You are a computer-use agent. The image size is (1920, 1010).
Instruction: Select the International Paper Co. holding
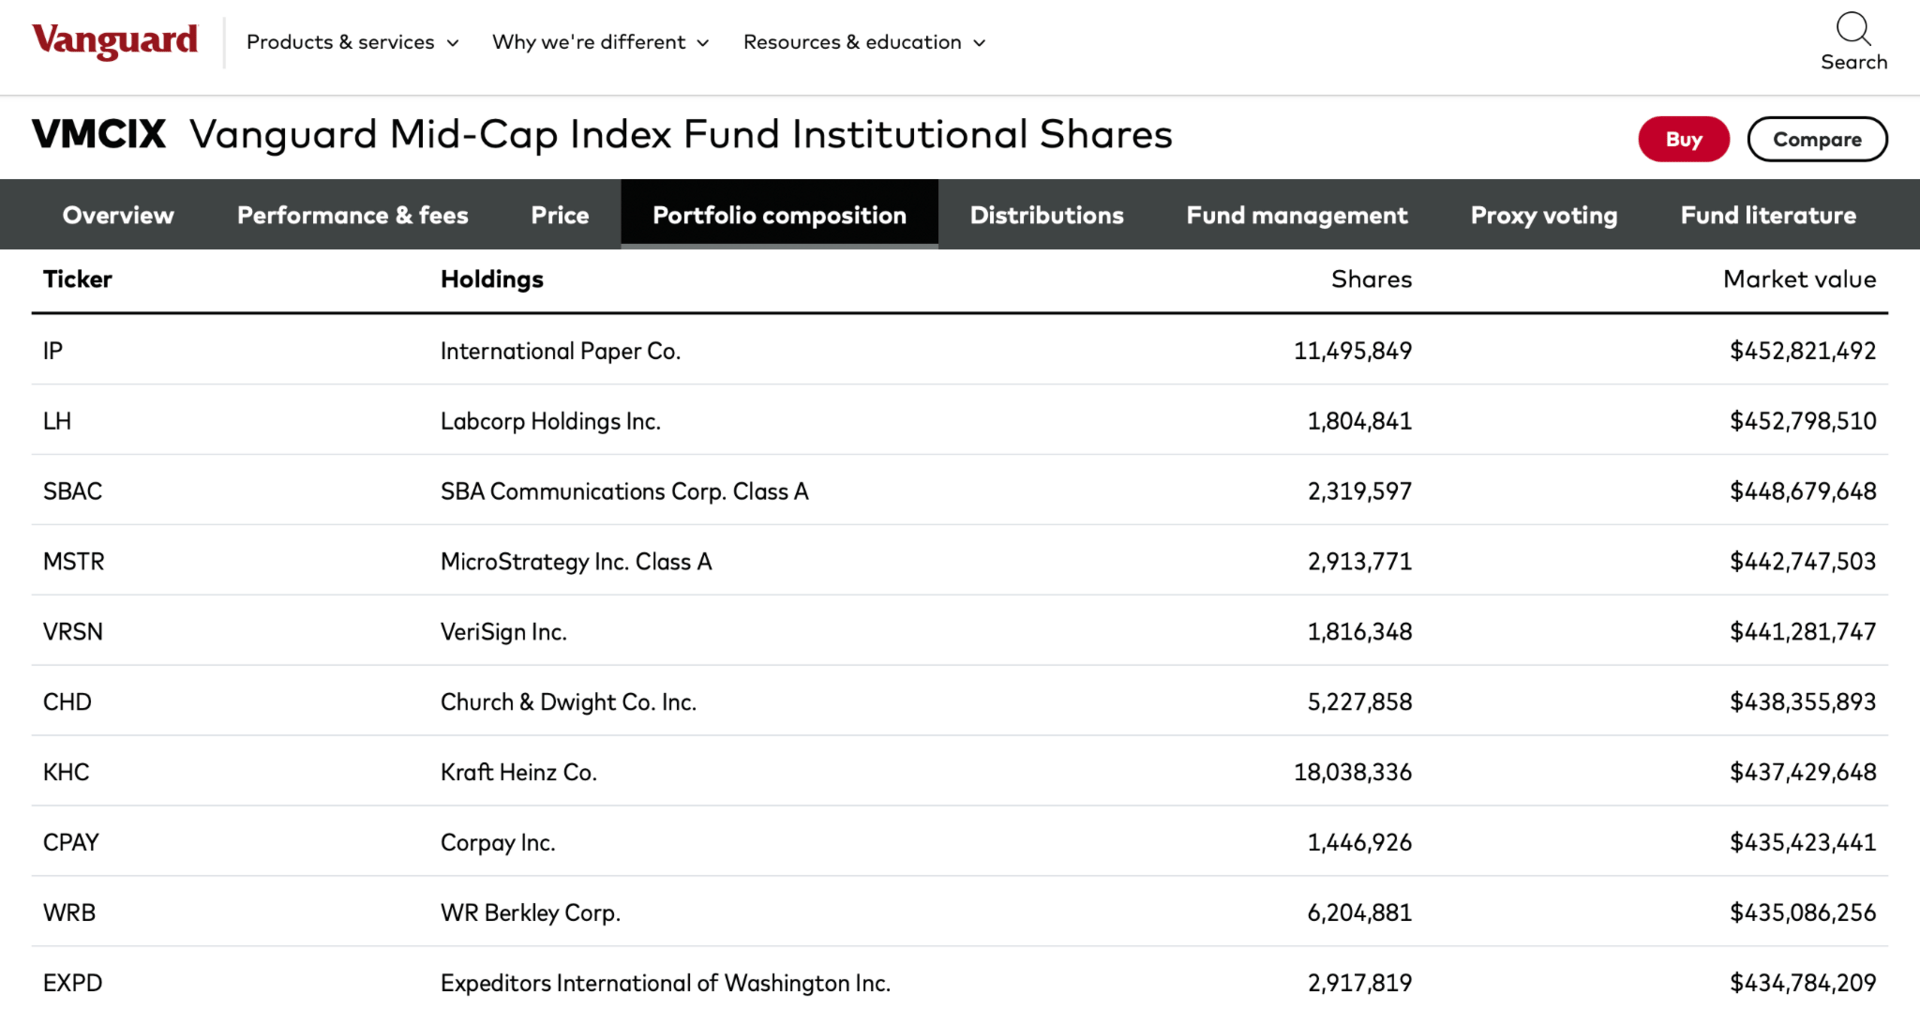tap(560, 351)
